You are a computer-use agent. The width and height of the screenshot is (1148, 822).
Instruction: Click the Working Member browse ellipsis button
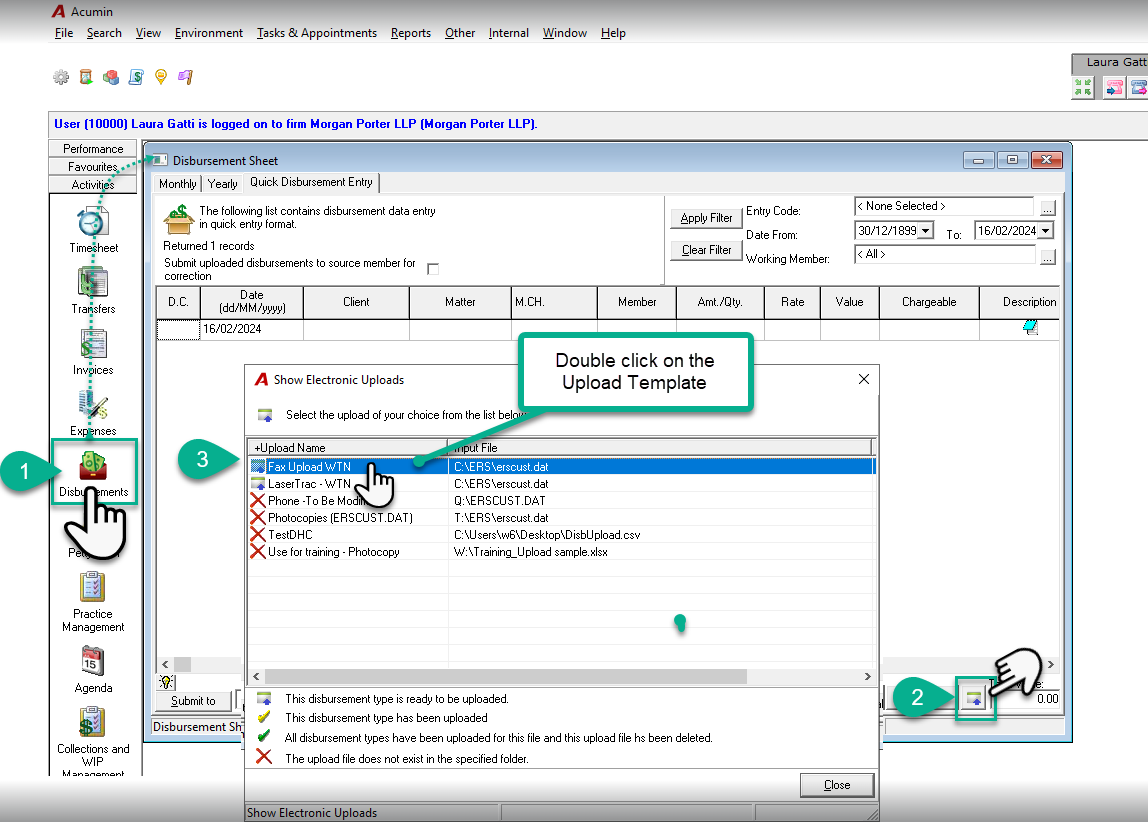coord(1048,257)
